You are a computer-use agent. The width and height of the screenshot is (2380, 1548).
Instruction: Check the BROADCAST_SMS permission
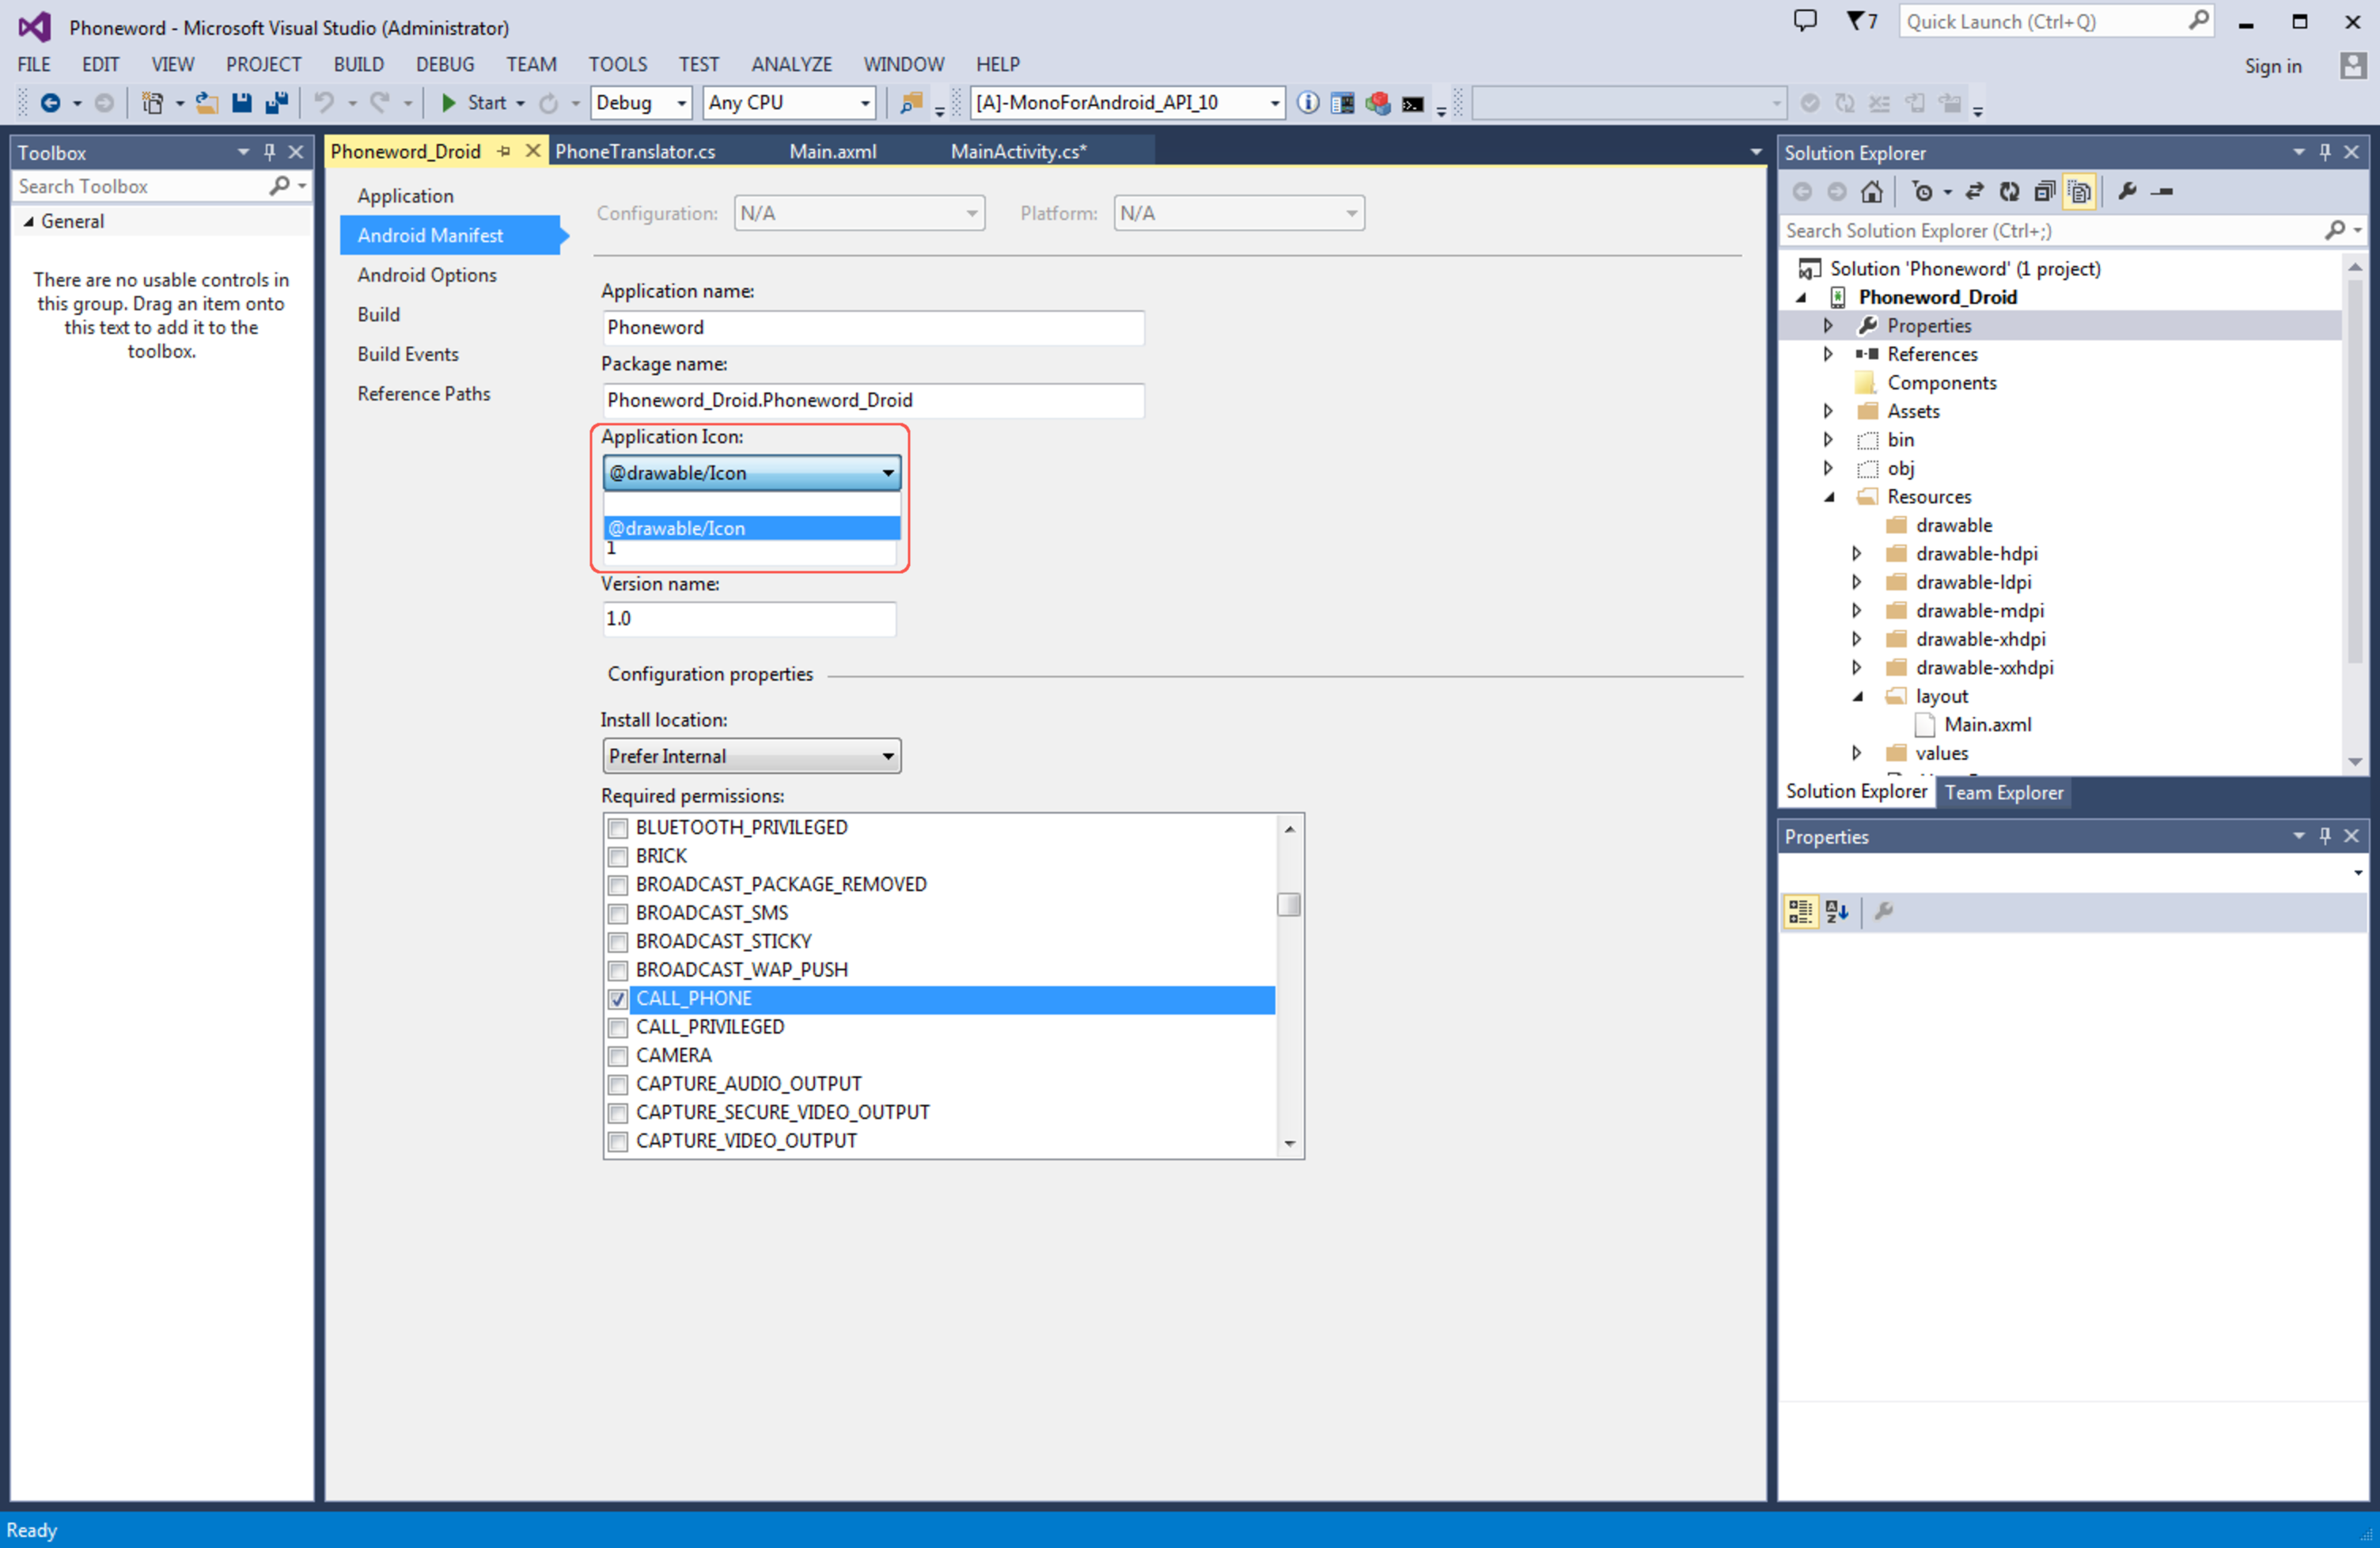[x=618, y=913]
